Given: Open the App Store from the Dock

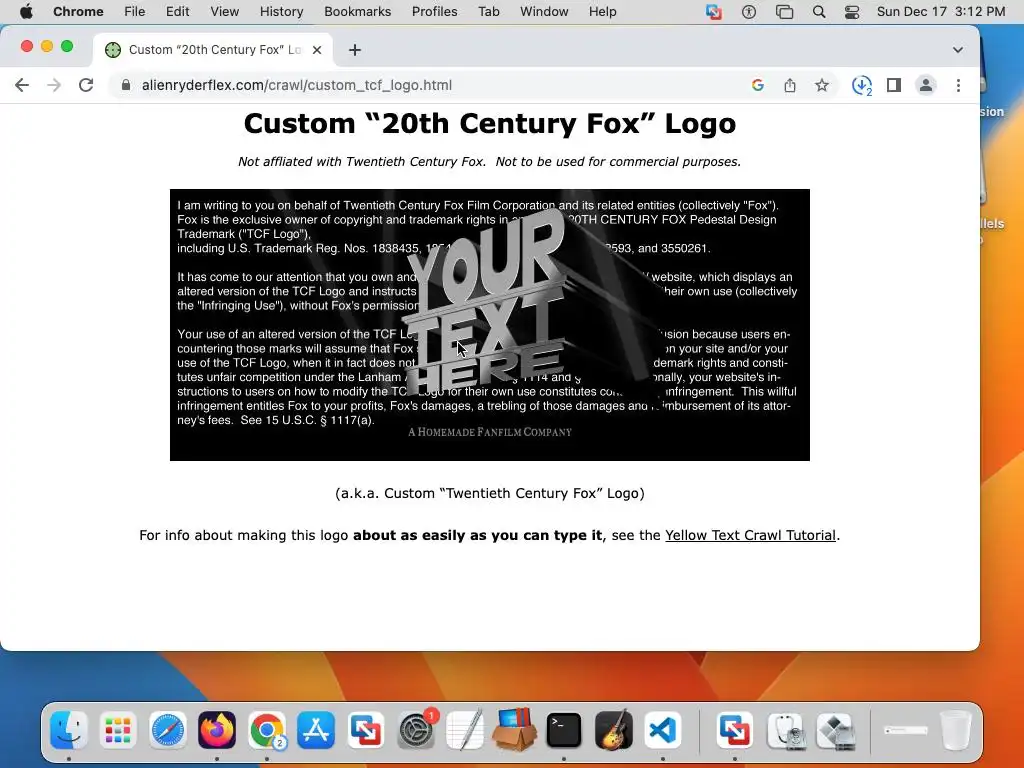Looking at the screenshot, I should pyautogui.click(x=316, y=730).
